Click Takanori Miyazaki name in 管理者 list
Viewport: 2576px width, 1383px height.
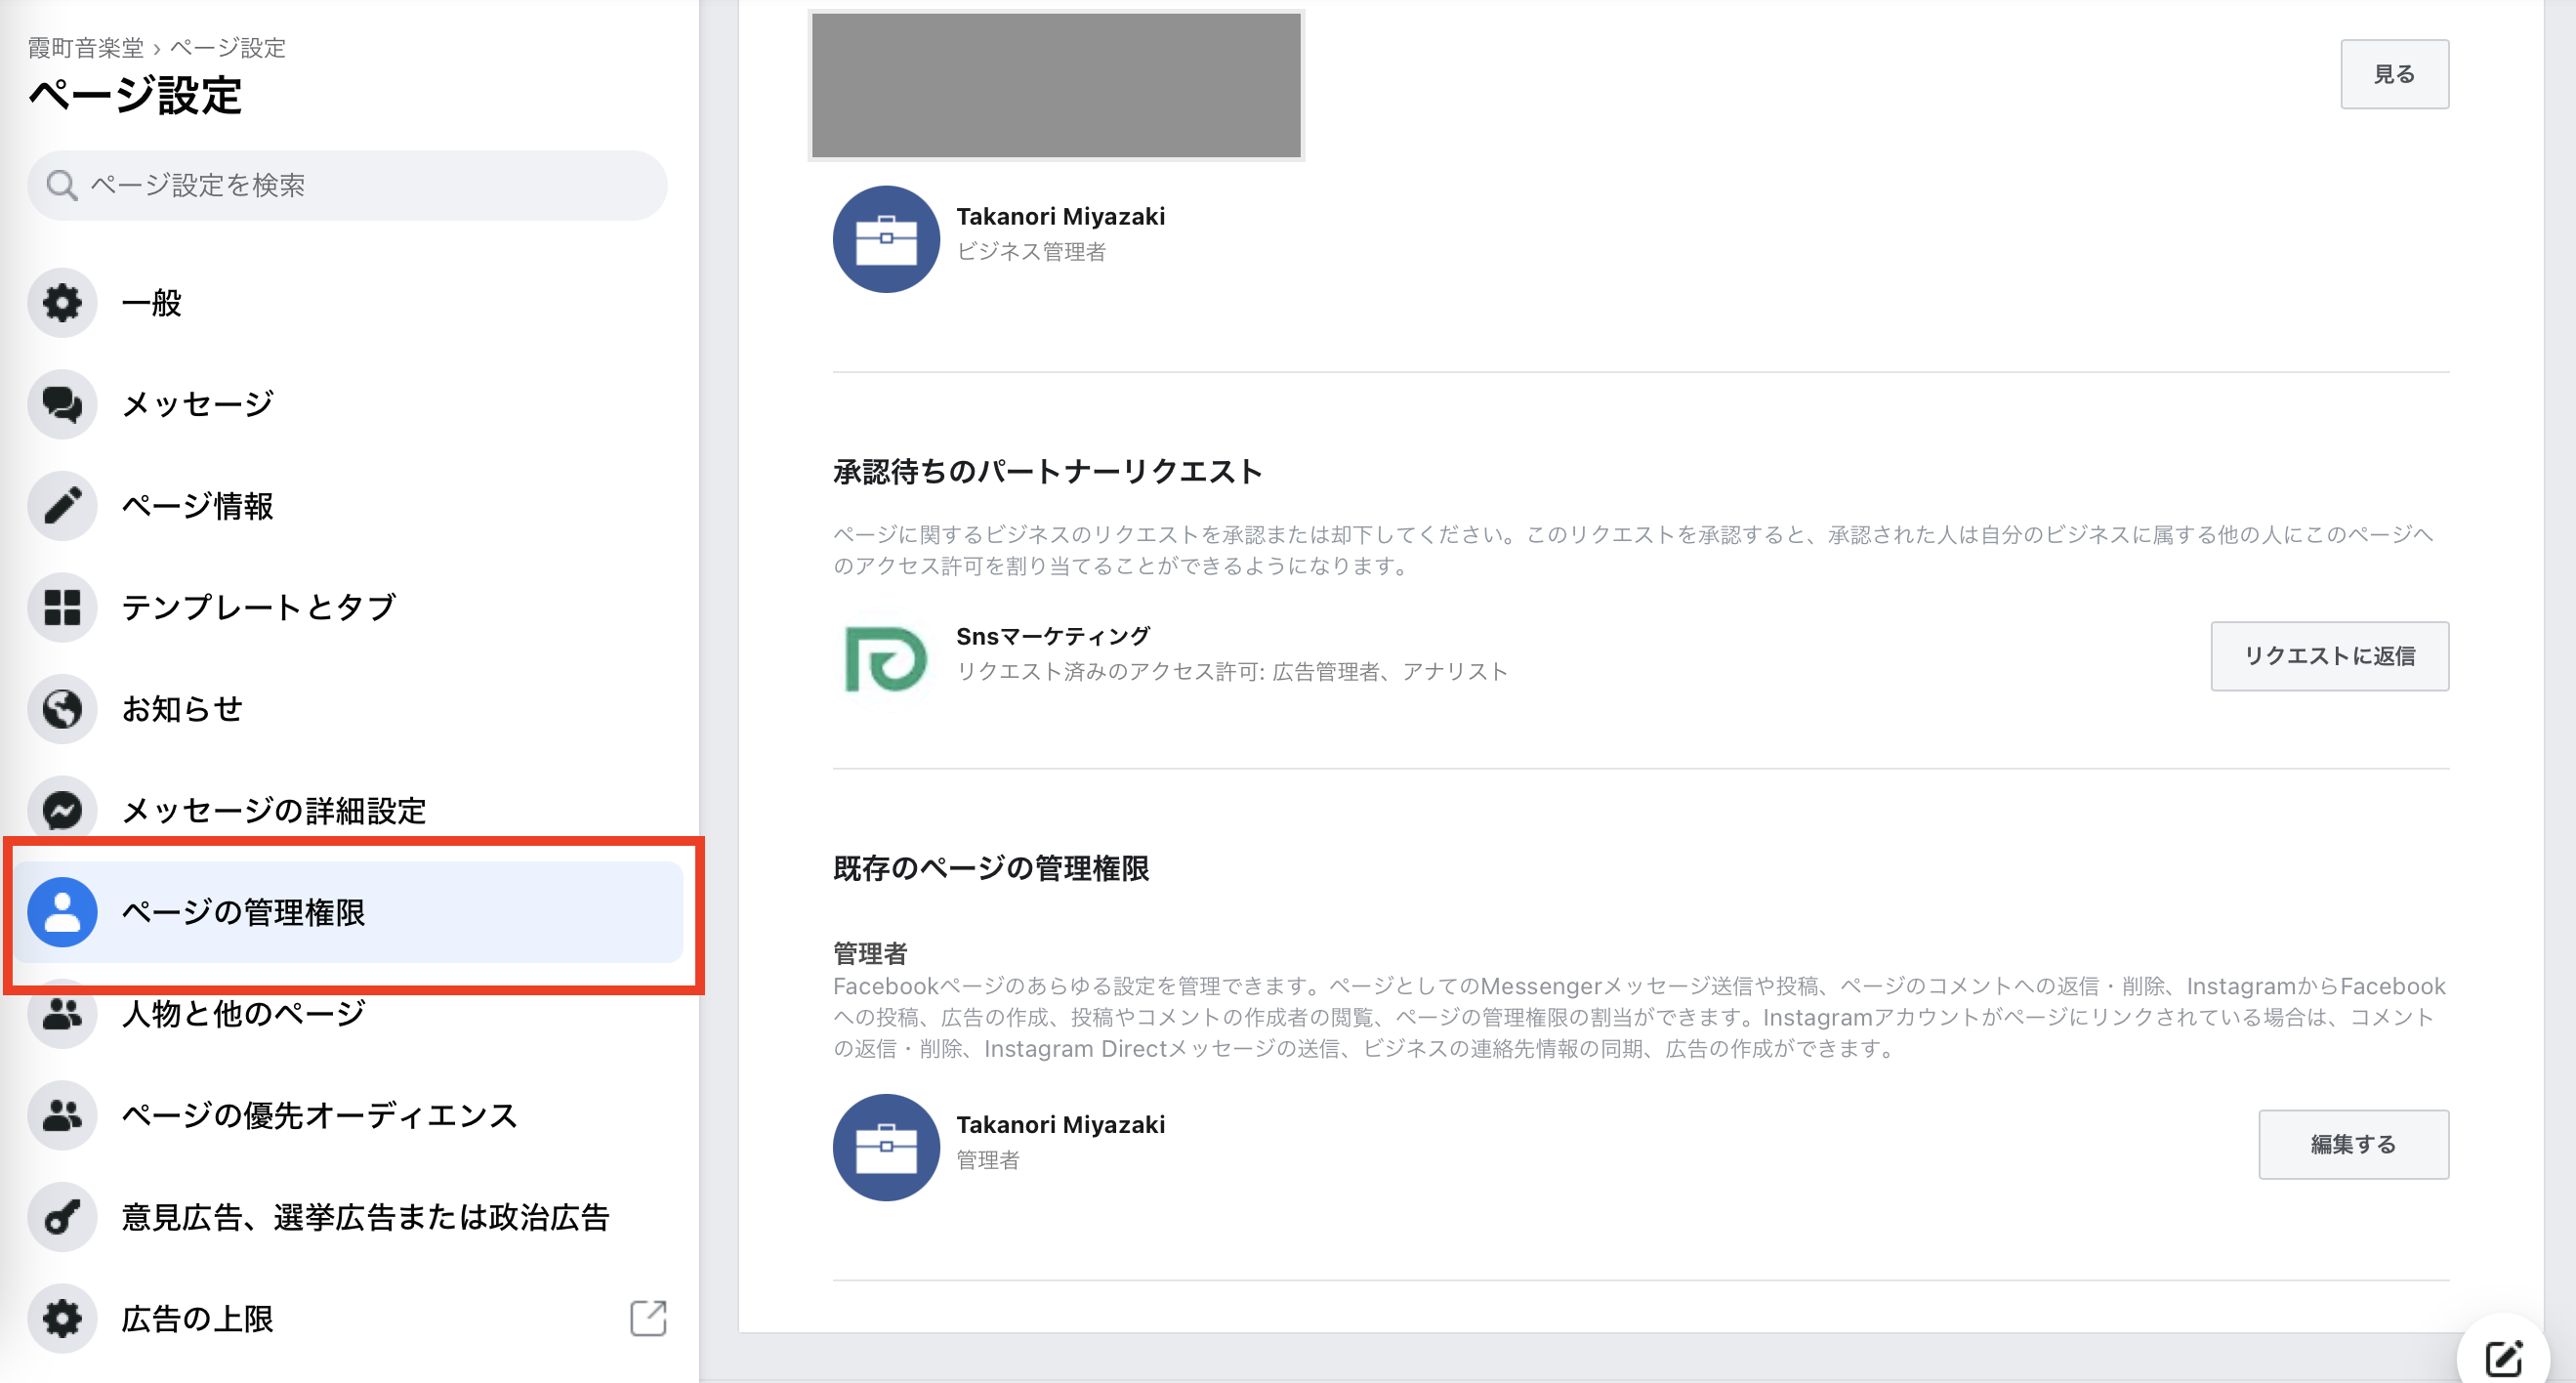coord(1060,1124)
